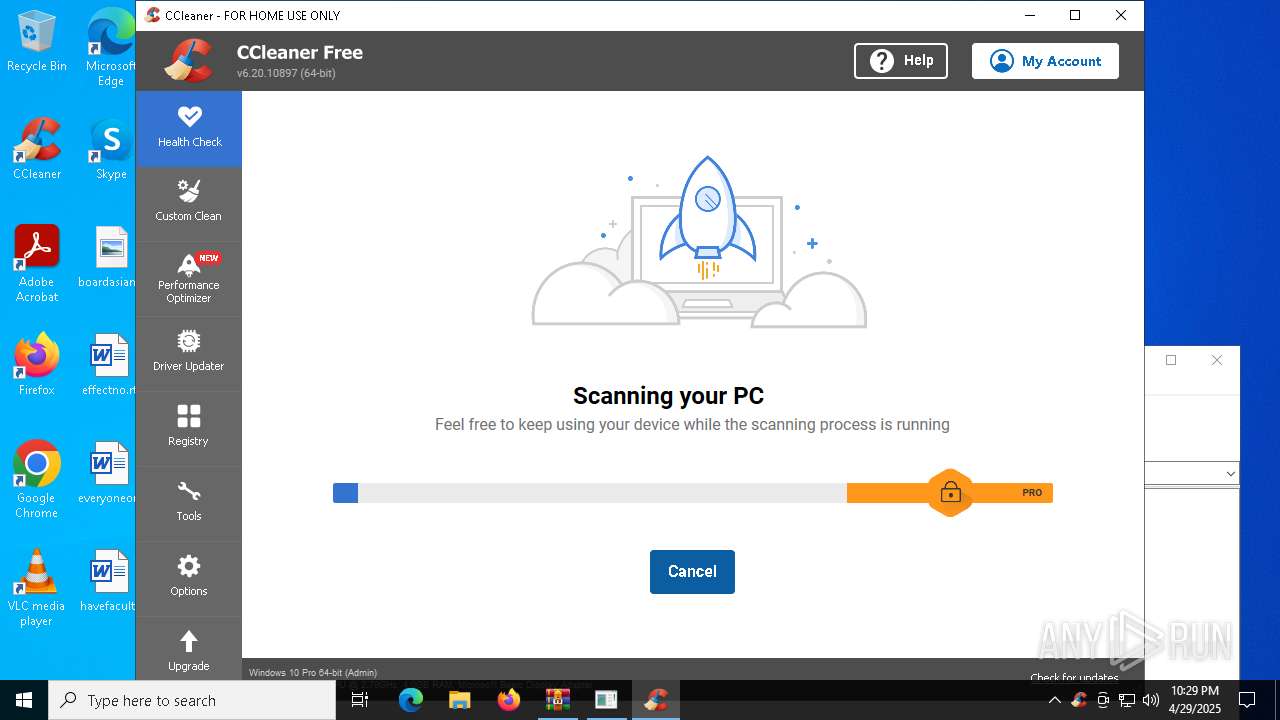
Task: Open My Account
Action: pyautogui.click(x=1045, y=61)
